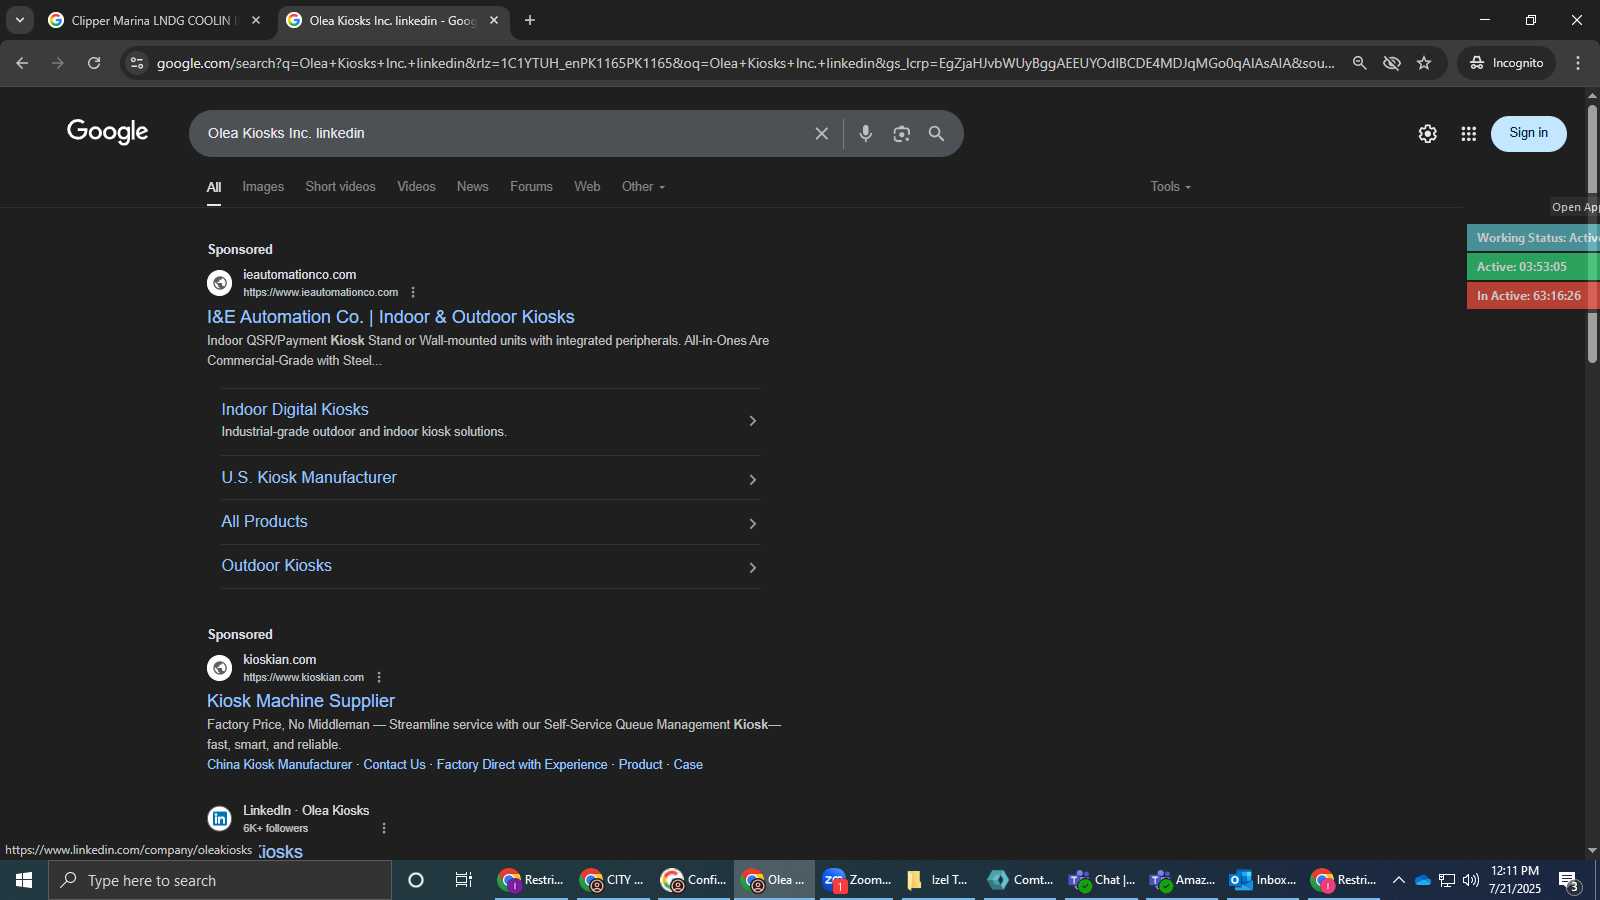Reload the current page

pyautogui.click(x=94, y=63)
